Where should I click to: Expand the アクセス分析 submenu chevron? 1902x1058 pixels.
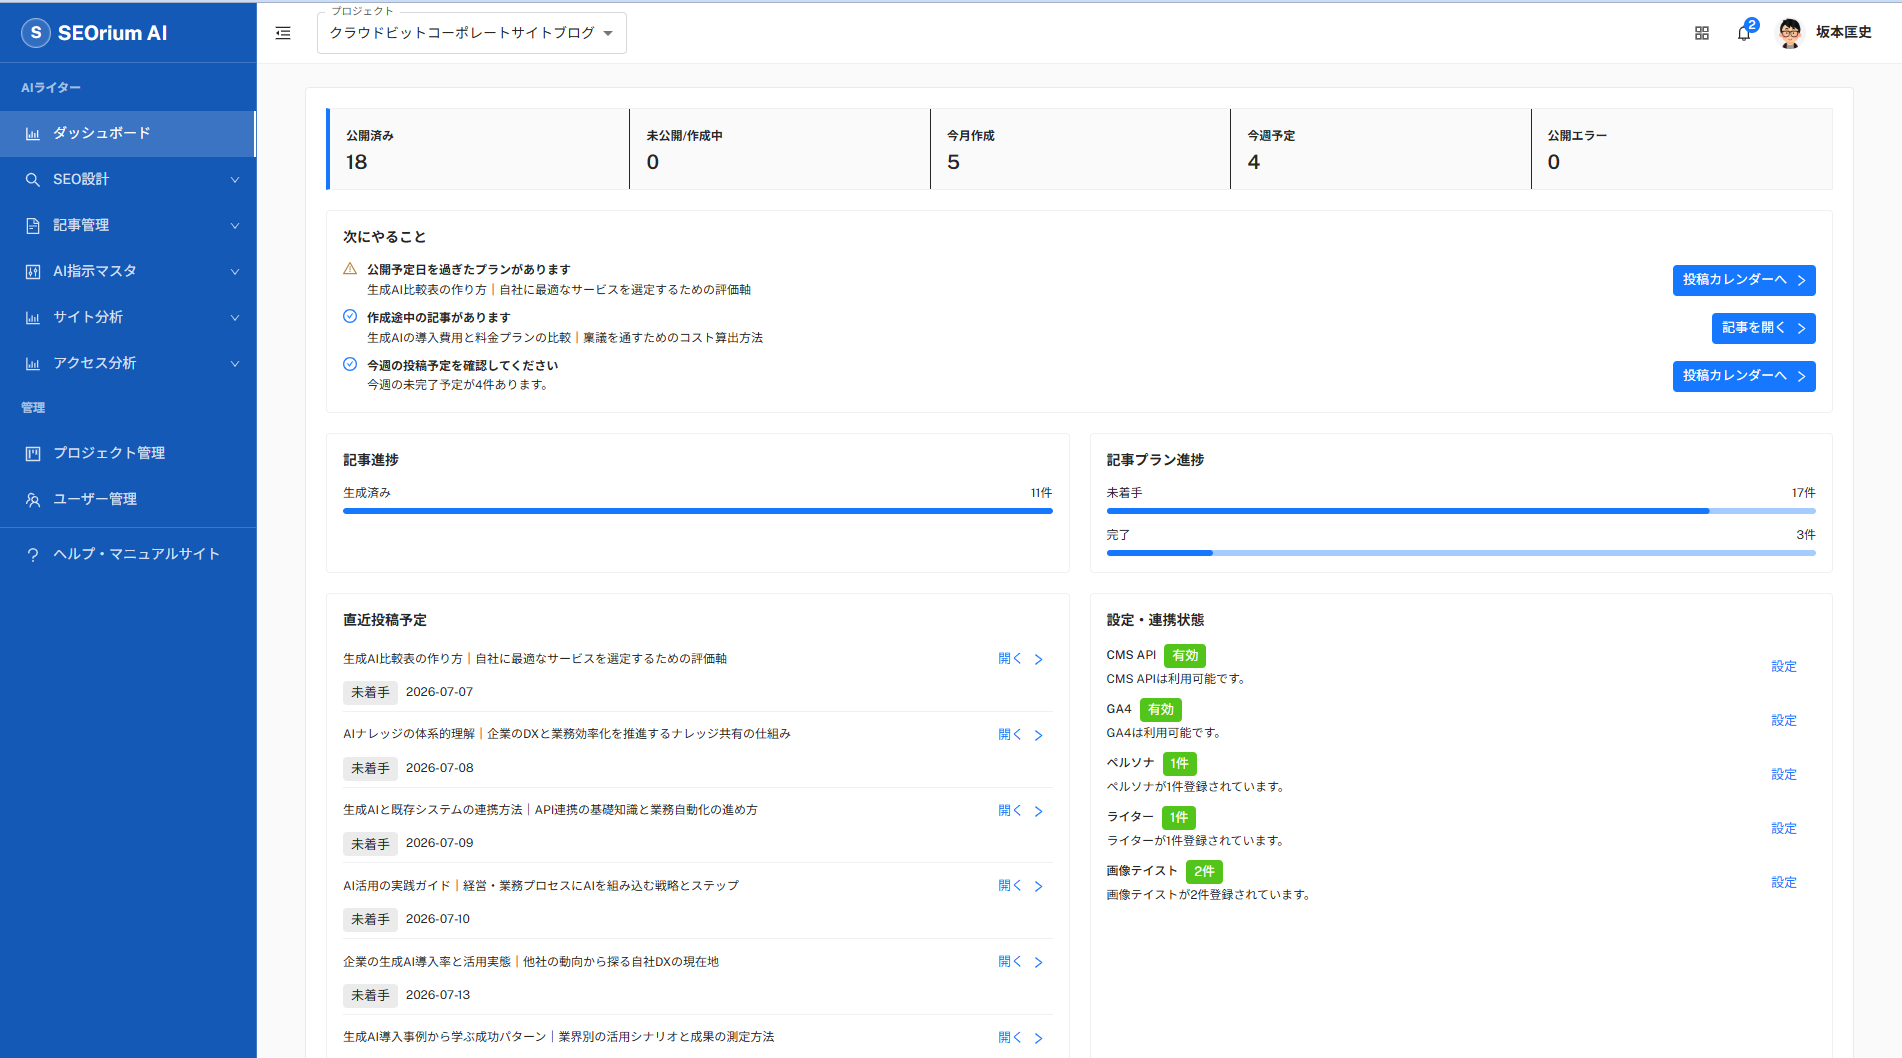[x=235, y=364]
